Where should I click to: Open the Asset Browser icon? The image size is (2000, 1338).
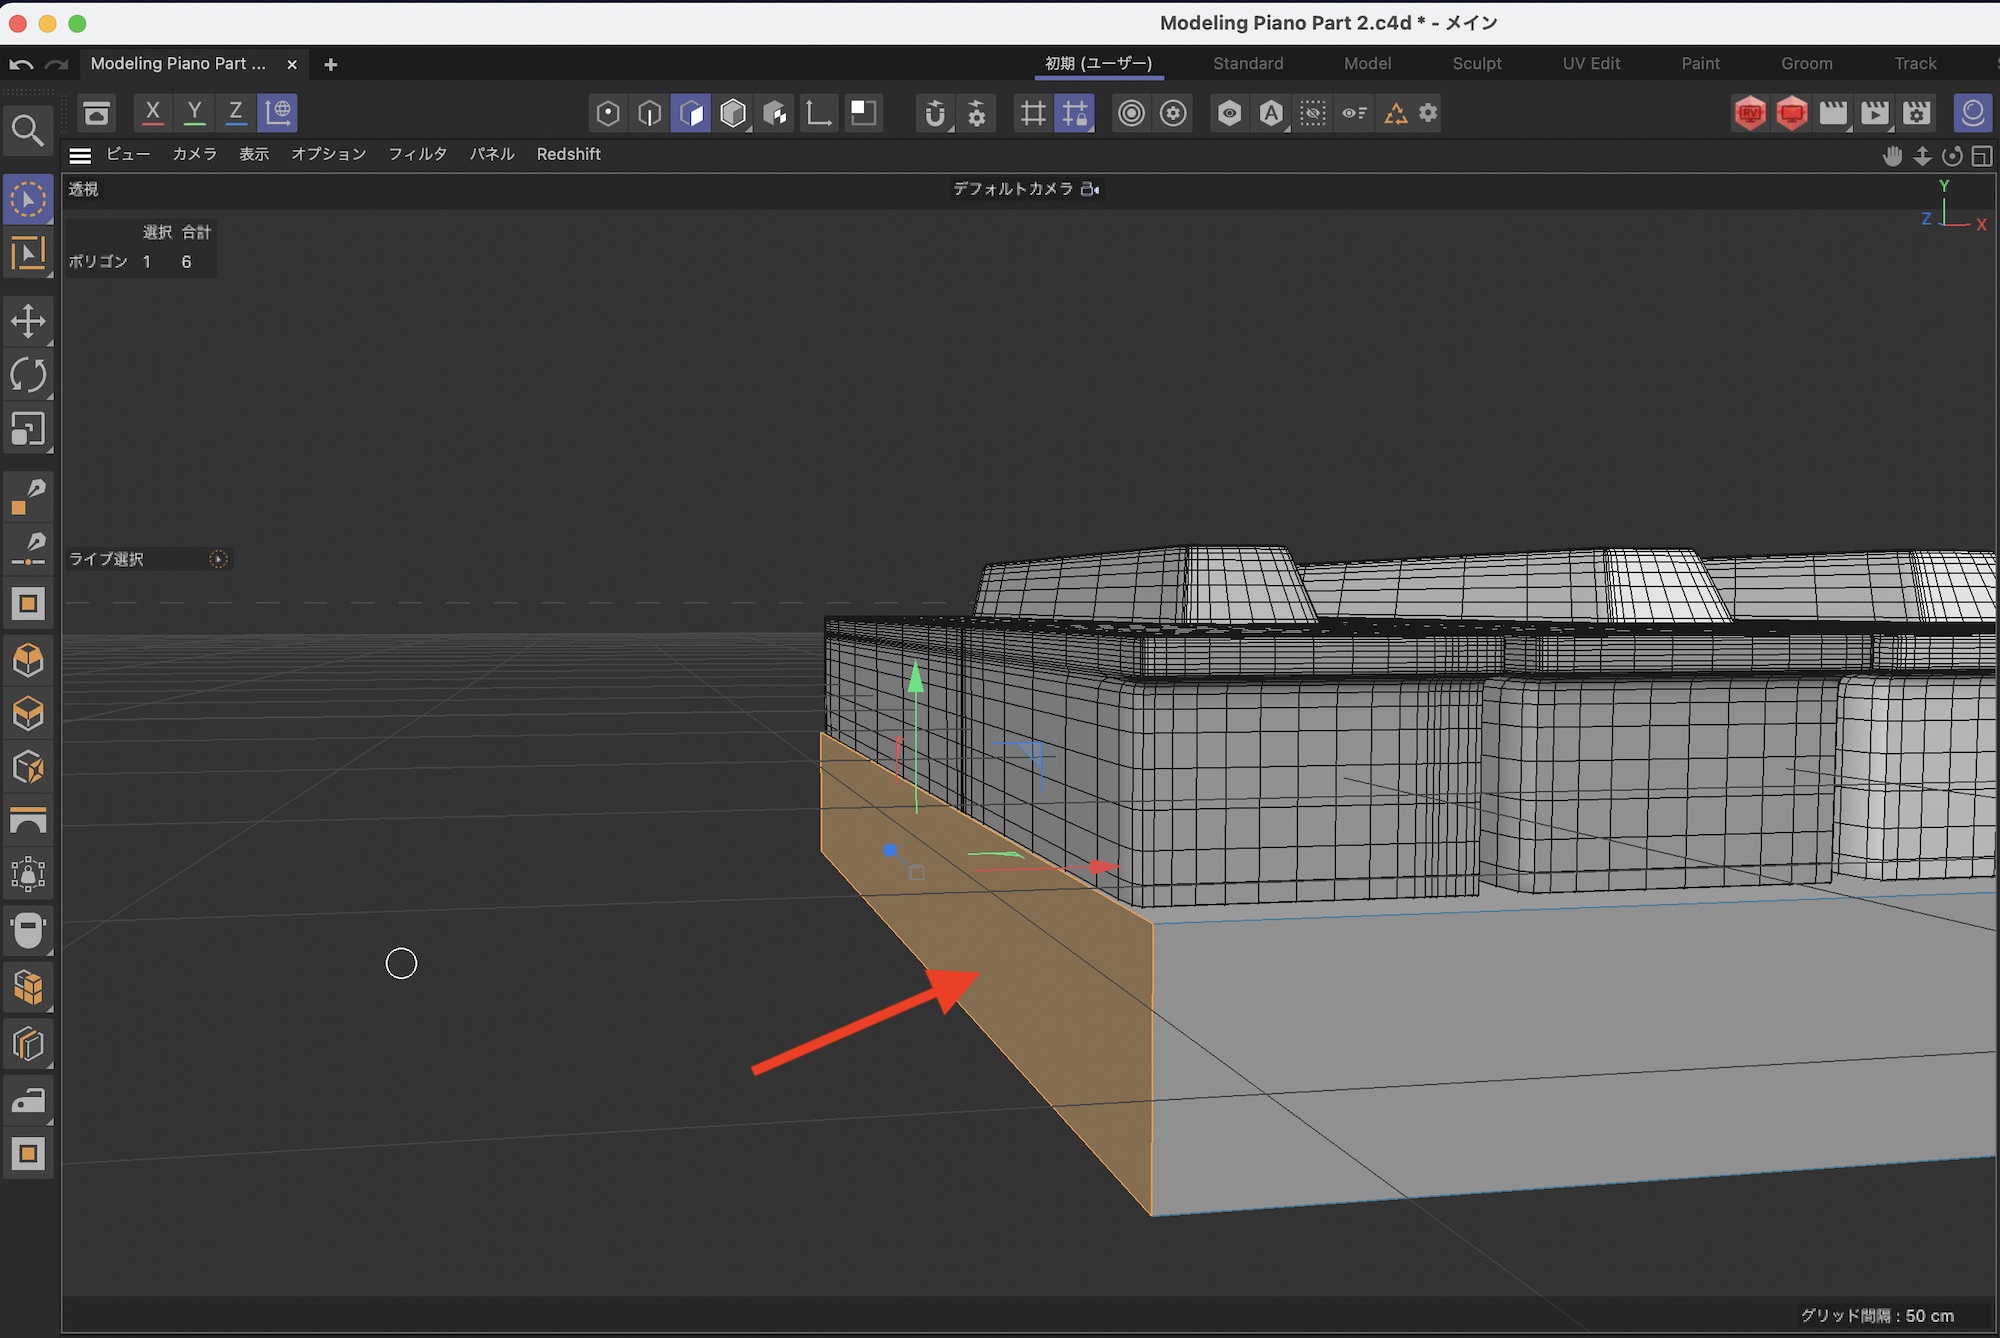[97, 113]
